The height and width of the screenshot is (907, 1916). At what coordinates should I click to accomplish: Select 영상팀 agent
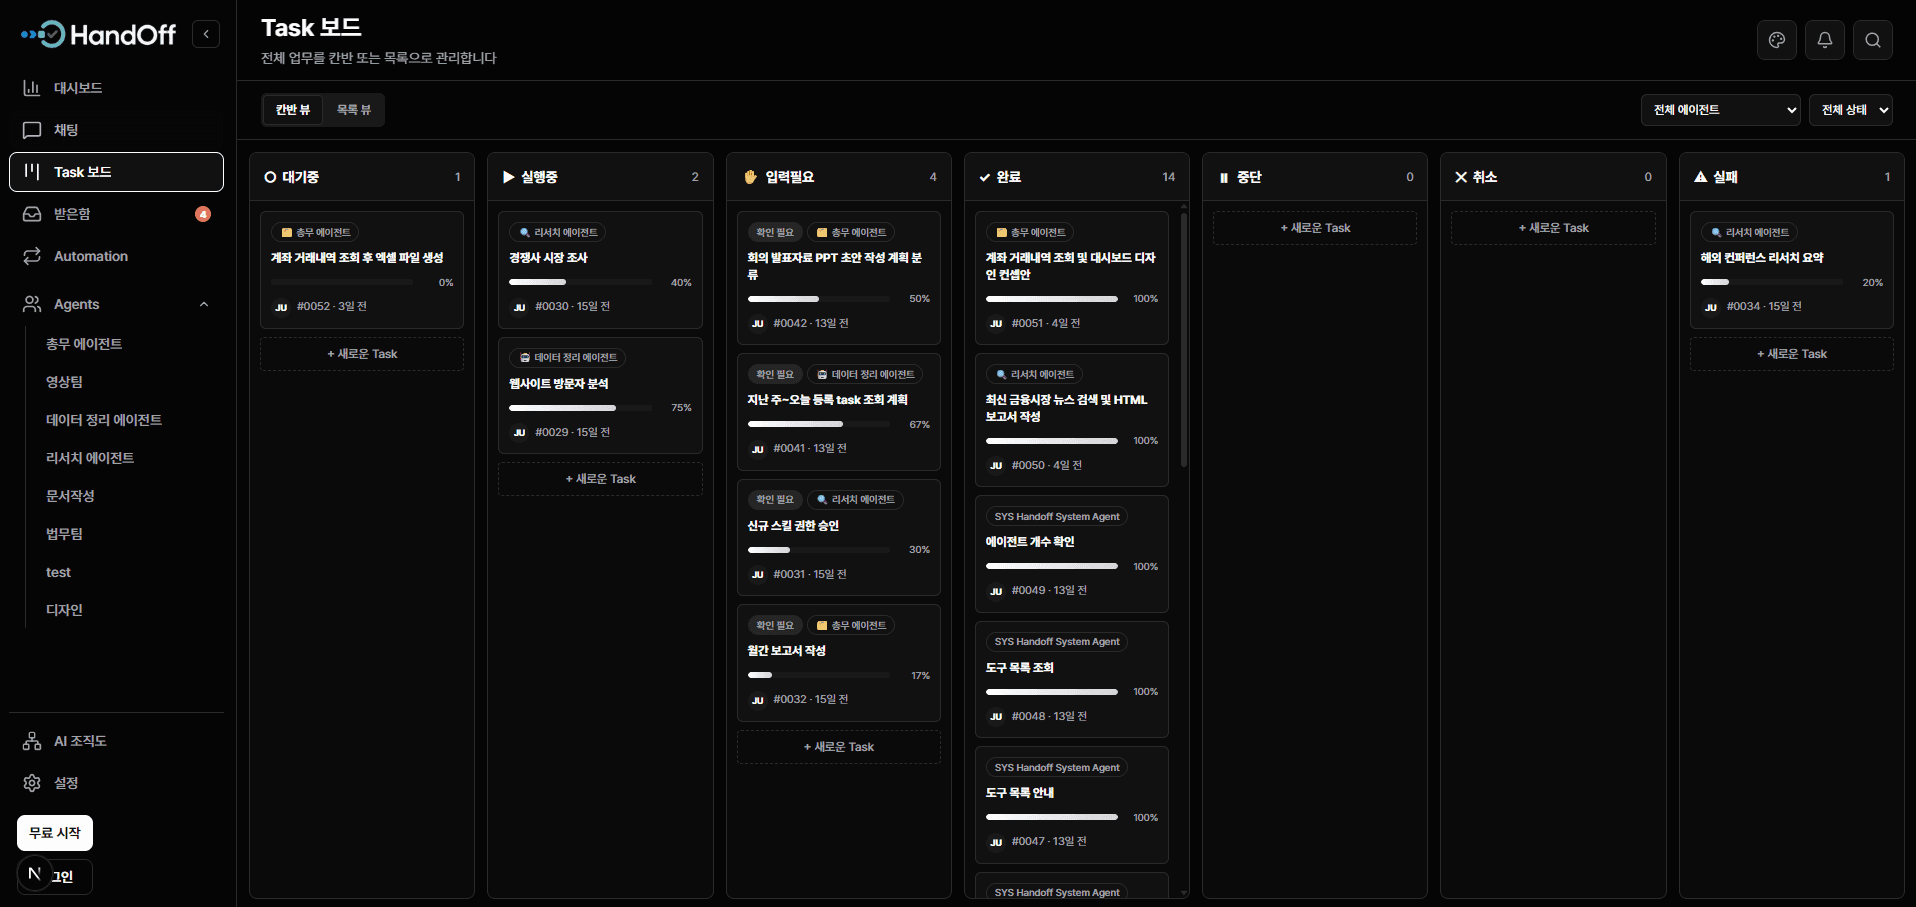point(64,382)
